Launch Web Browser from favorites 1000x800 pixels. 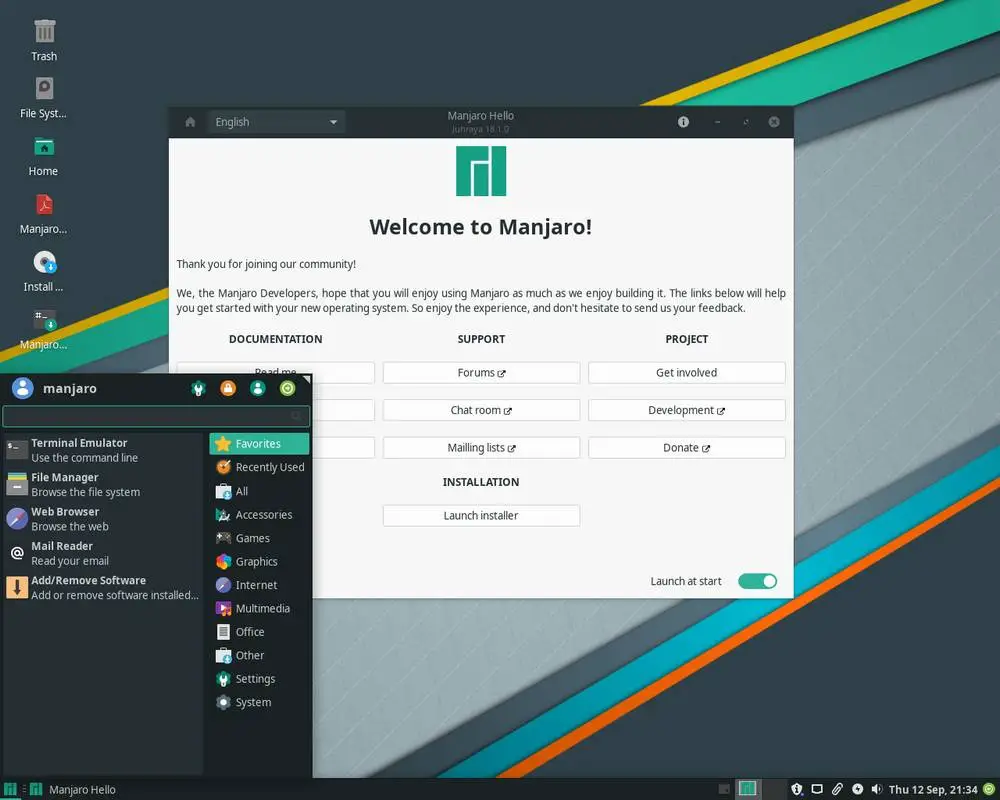tap(102, 519)
